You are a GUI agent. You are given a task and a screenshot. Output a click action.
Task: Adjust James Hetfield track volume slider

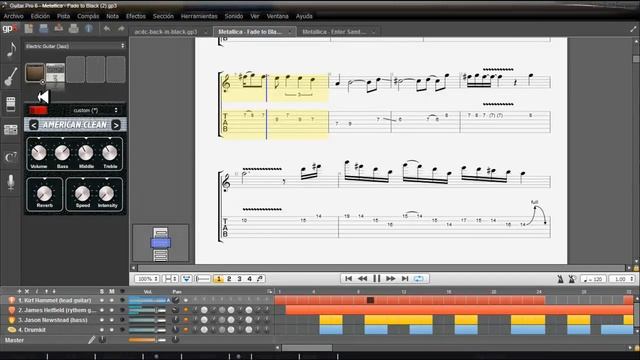147,310
